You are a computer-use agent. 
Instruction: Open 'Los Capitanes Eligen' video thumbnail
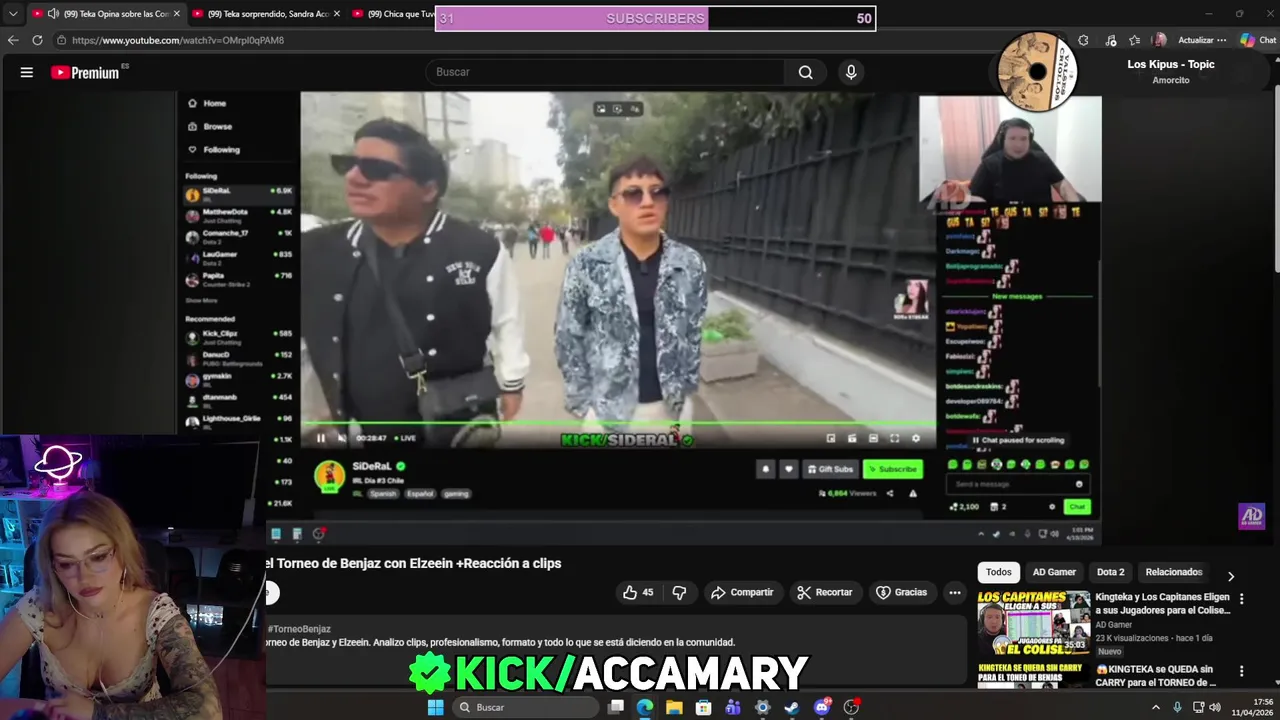pos(1034,623)
